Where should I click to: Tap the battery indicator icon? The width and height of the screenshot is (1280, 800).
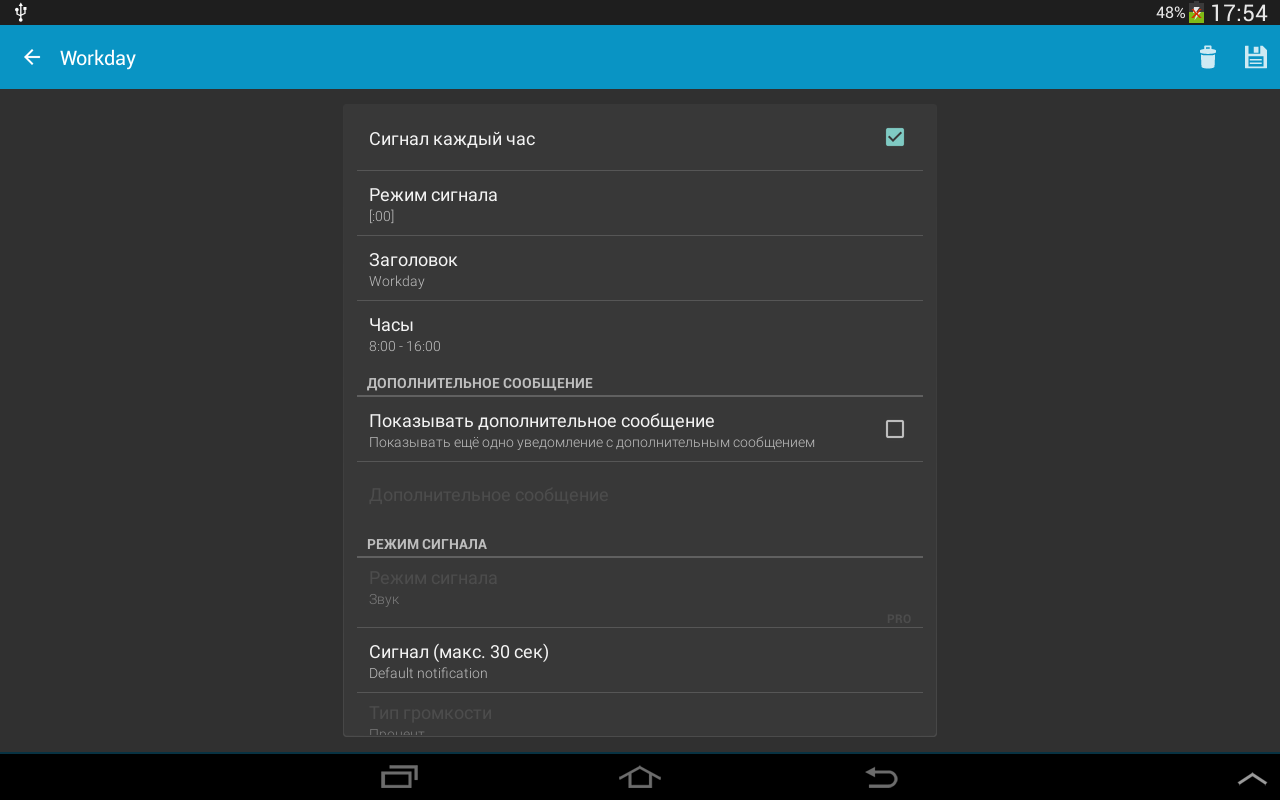point(1196,14)
